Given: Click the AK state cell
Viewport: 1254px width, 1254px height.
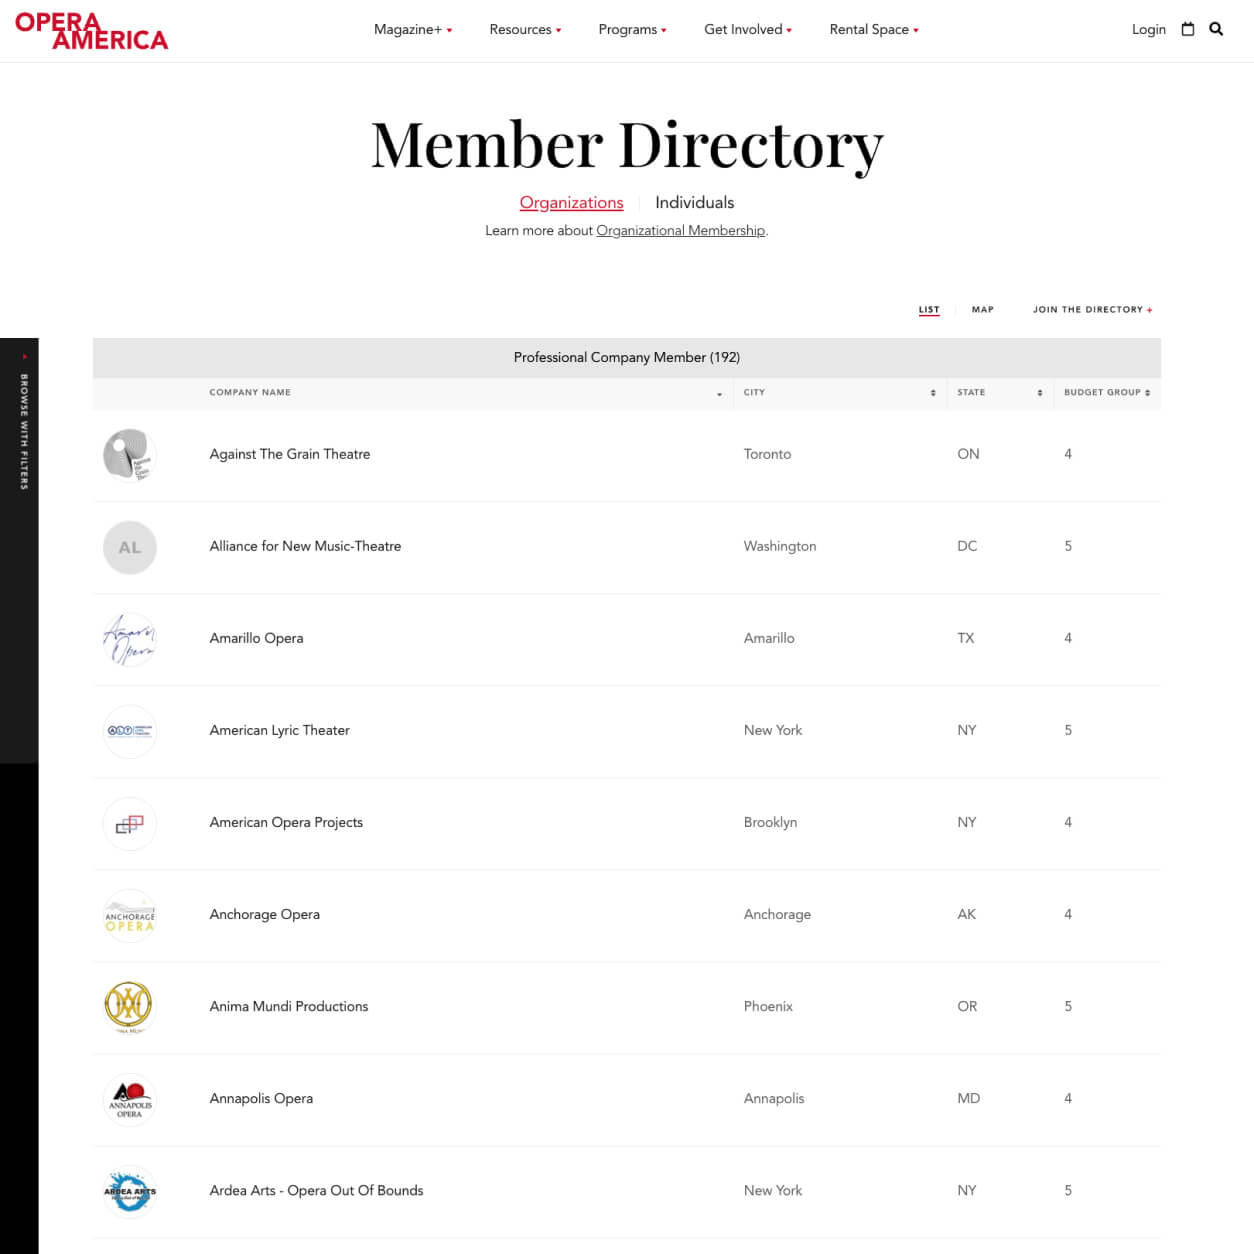Looking at the screenshot, I should (x=966, y=914).
